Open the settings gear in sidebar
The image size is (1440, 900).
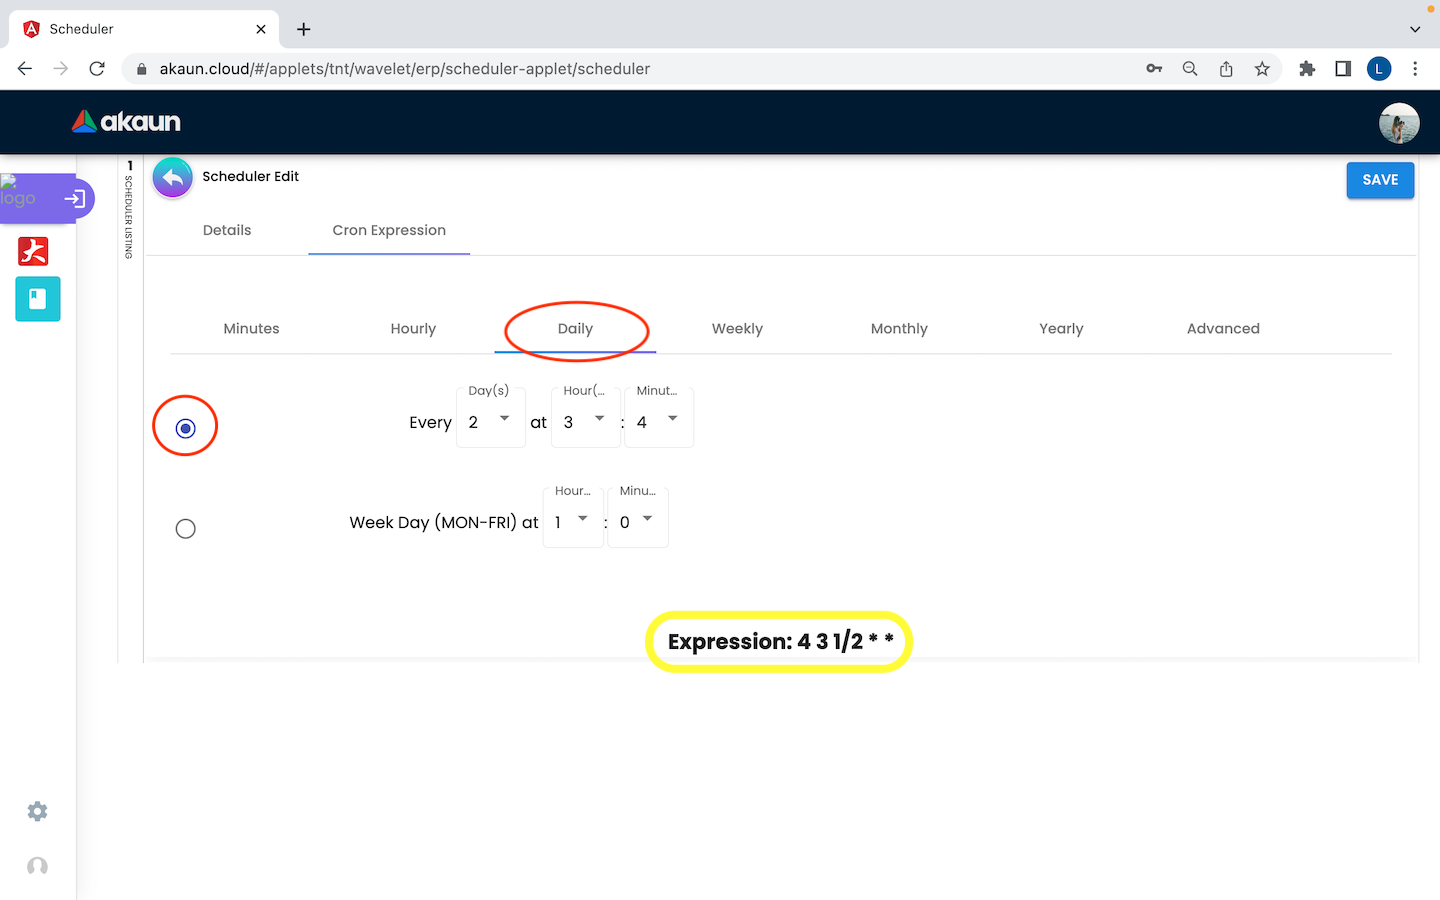37,811
